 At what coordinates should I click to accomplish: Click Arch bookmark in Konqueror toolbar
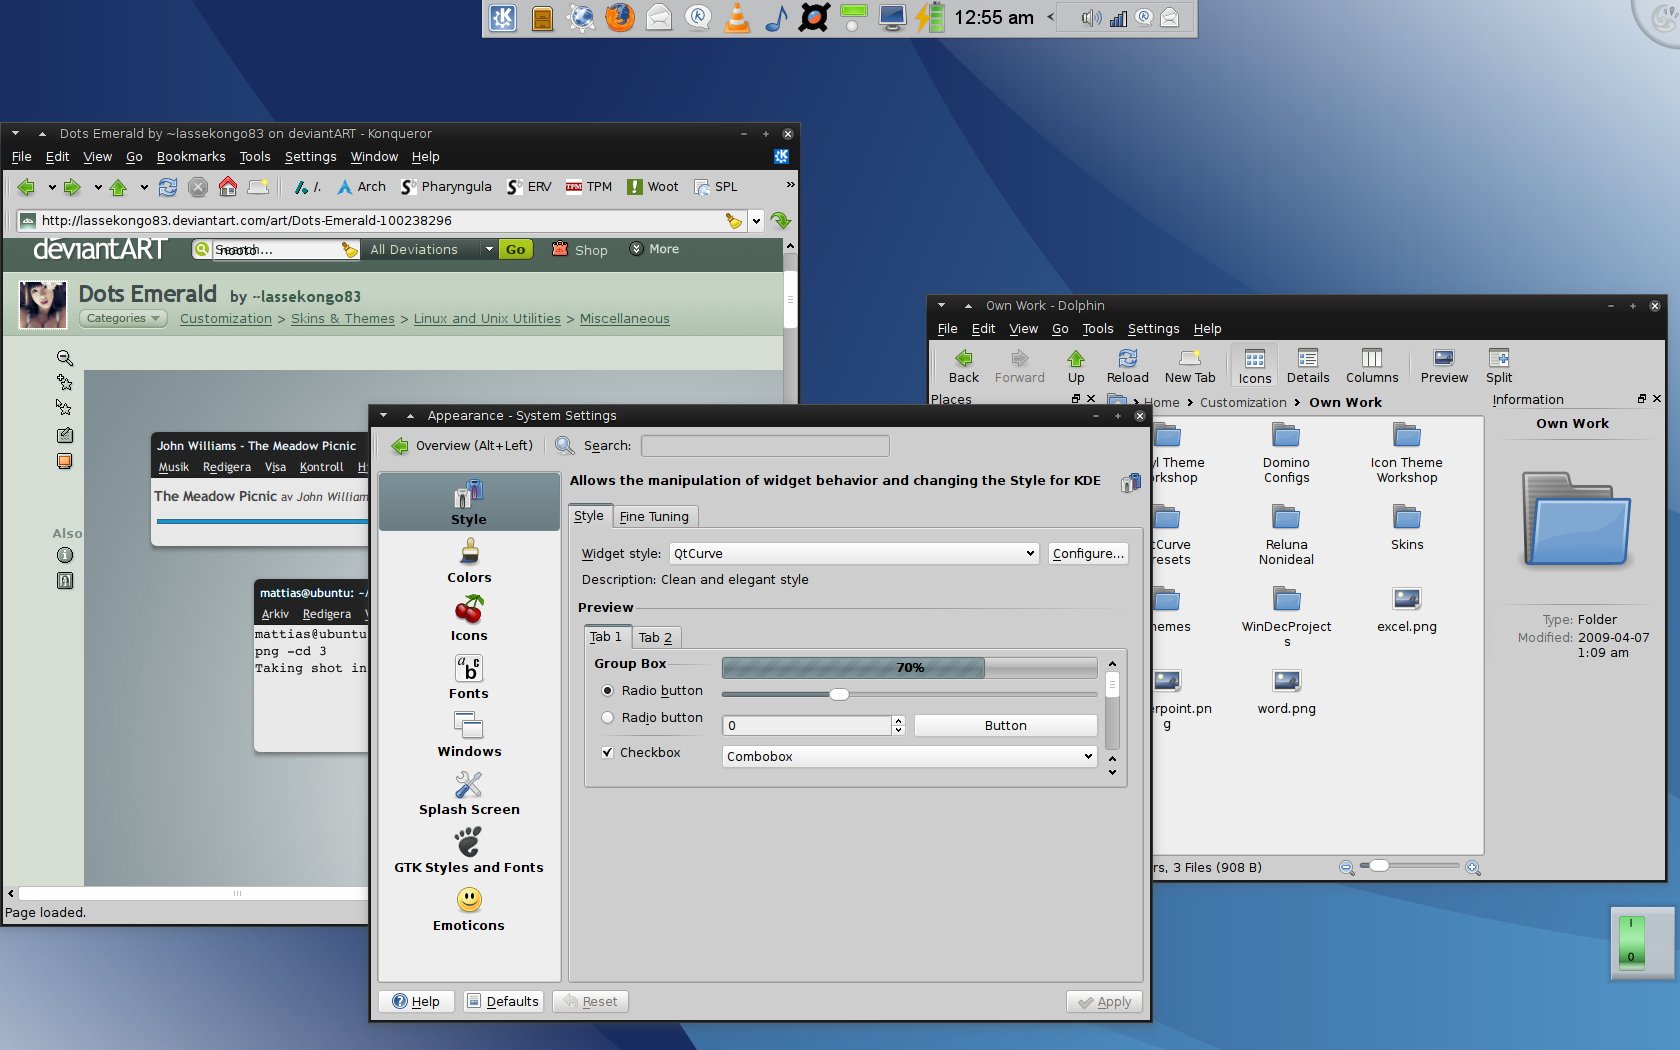(x=361, y=187)
